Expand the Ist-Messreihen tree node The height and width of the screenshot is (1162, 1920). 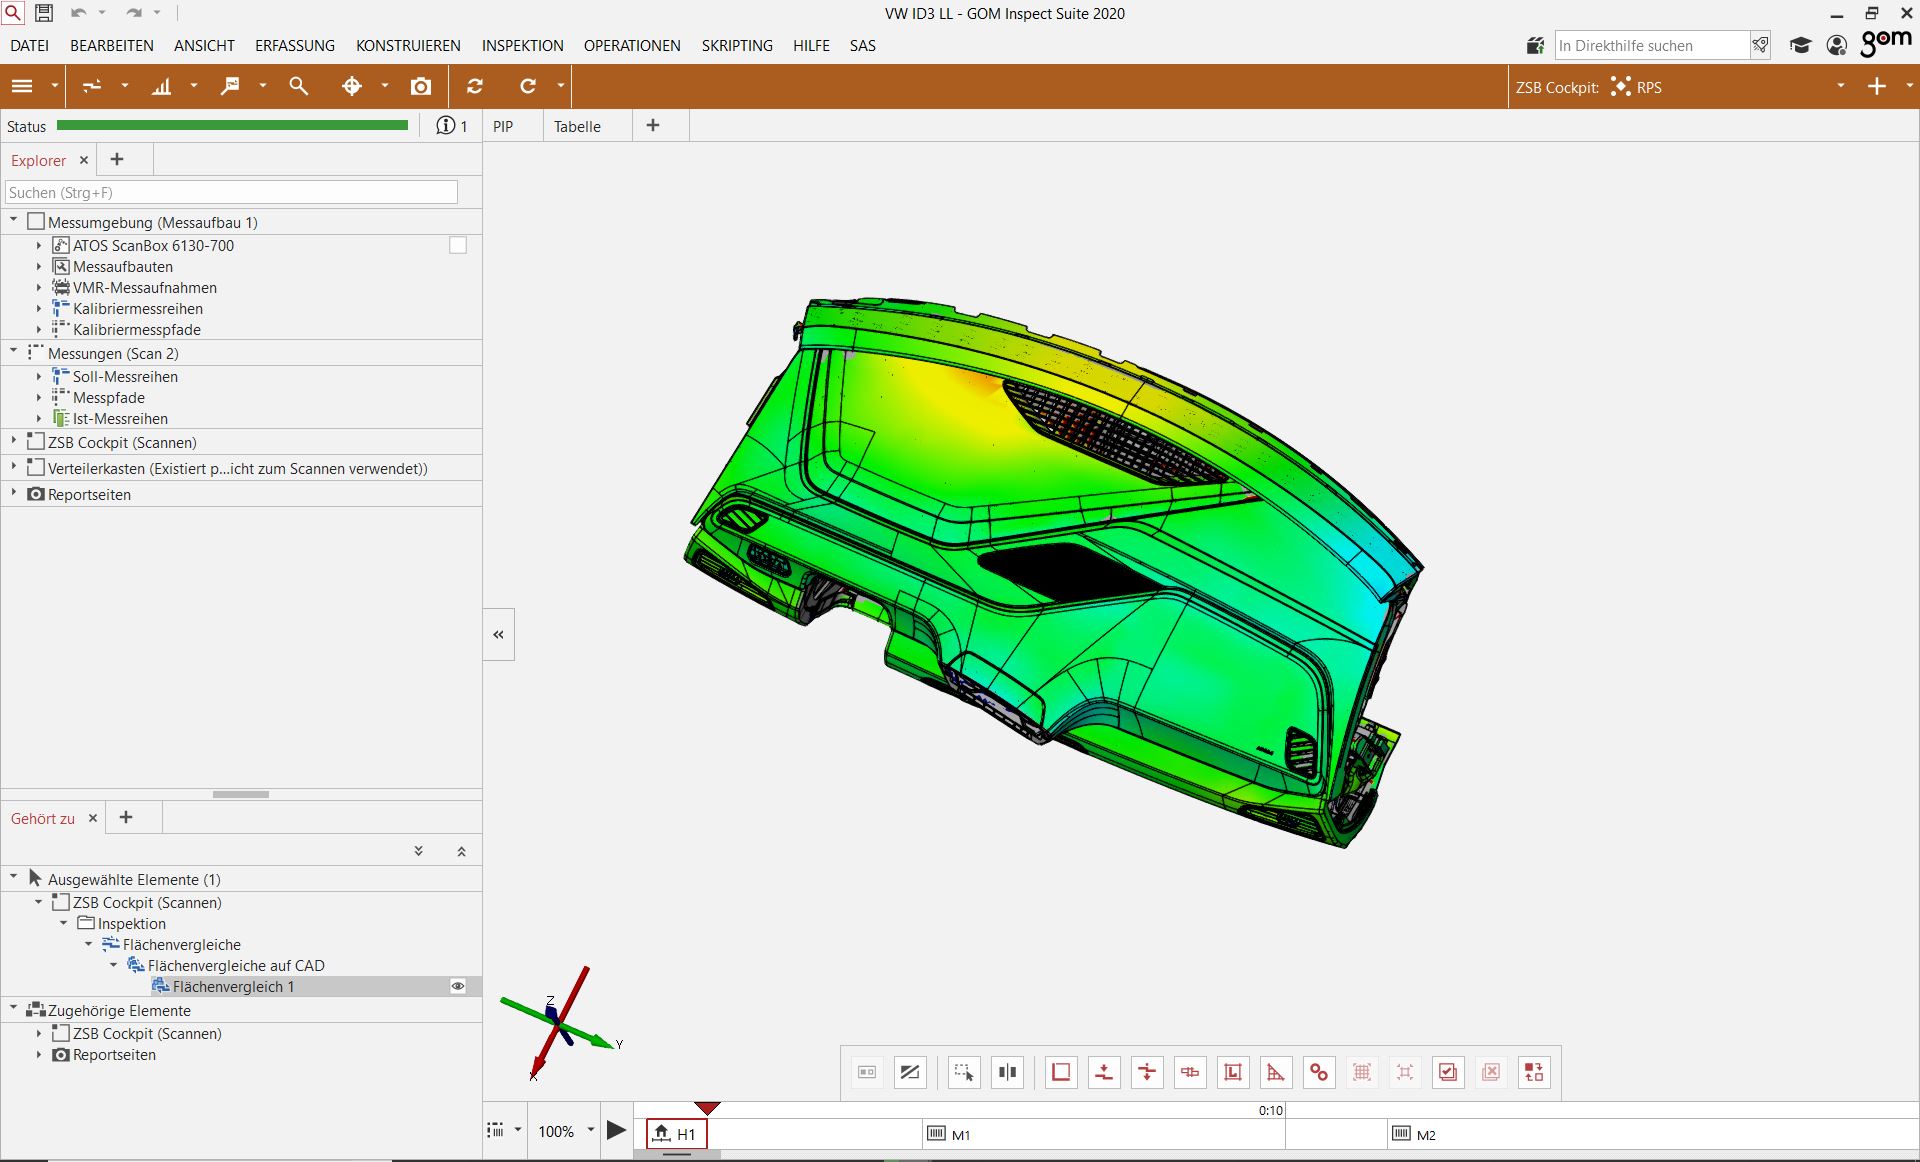coord(39,419)
